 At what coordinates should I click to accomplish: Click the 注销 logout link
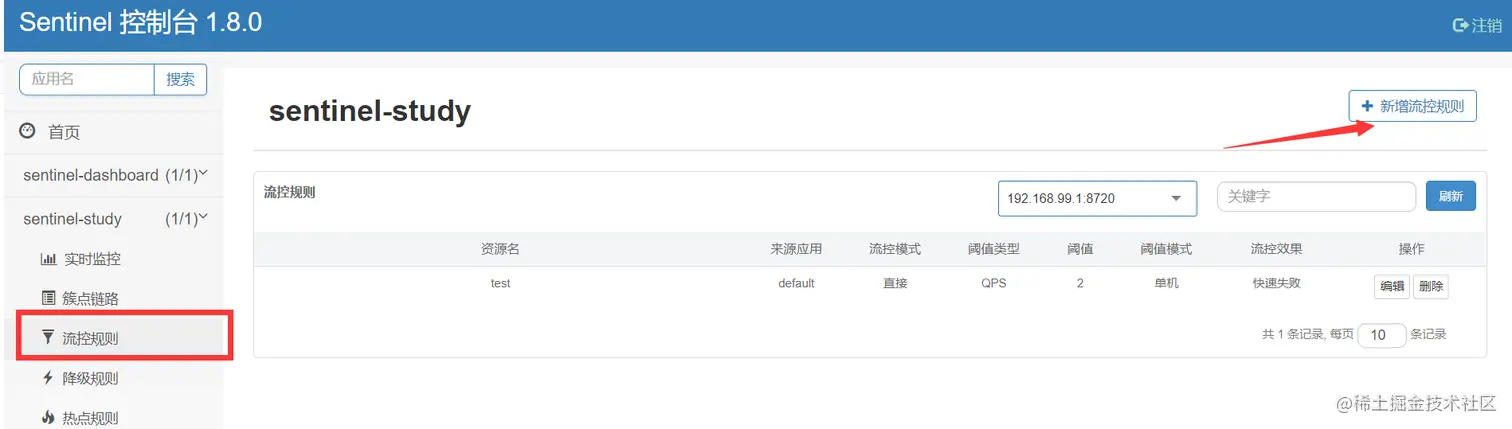(x=1476, y=25)
